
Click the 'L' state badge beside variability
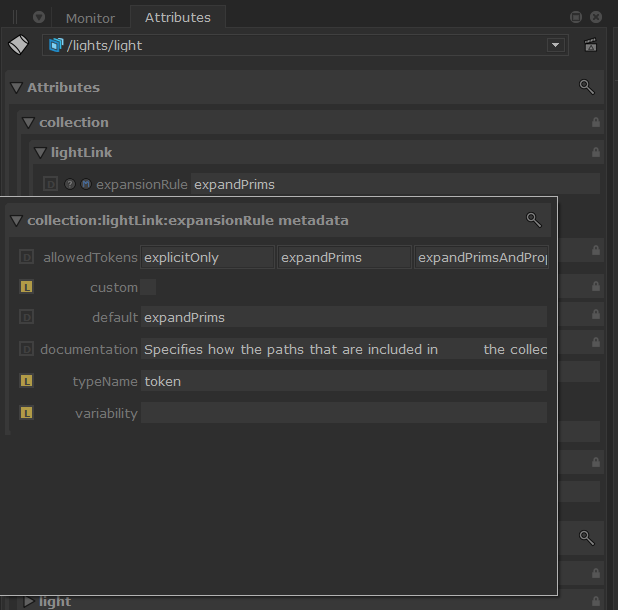(x=27, y=413)
